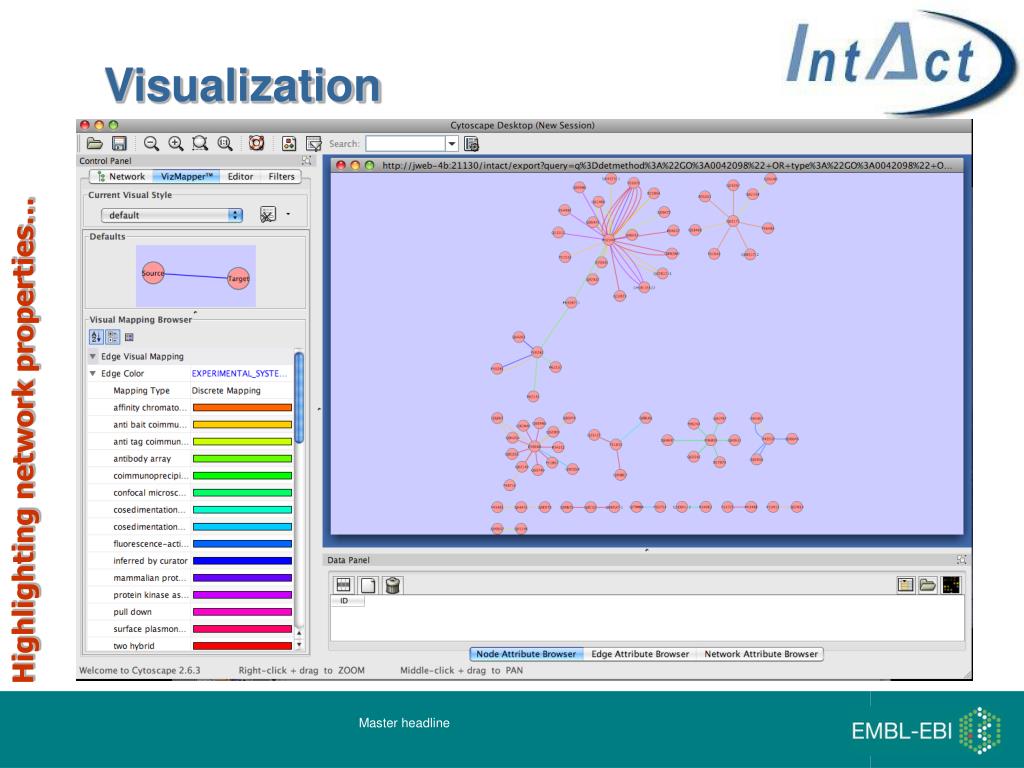Viewport: 1024px width, 768px height.
Task: Select the "protein kinase as..." mapping row
Action: pyautogui.click(x=190, y=595)
